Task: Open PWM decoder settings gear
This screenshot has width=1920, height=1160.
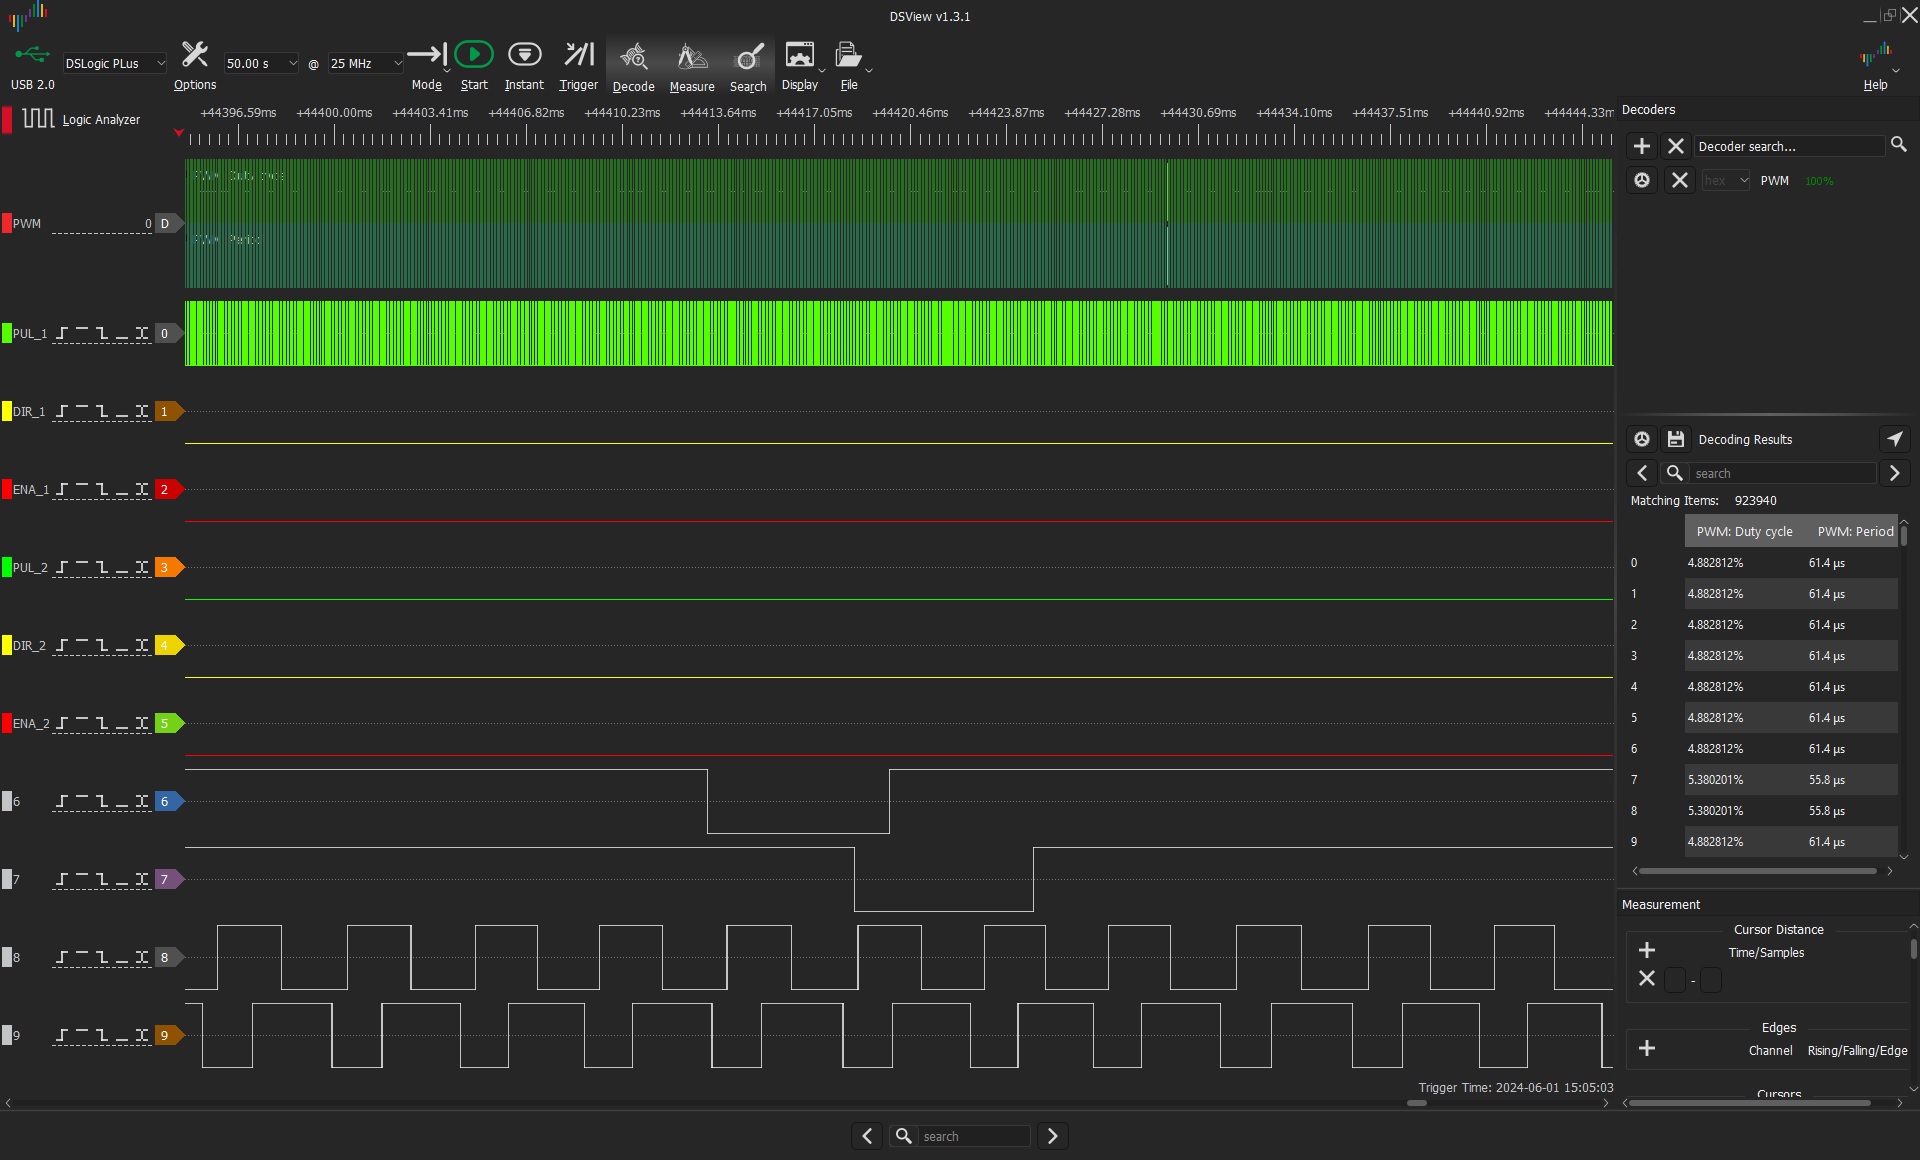Action: pos(1642,180)
